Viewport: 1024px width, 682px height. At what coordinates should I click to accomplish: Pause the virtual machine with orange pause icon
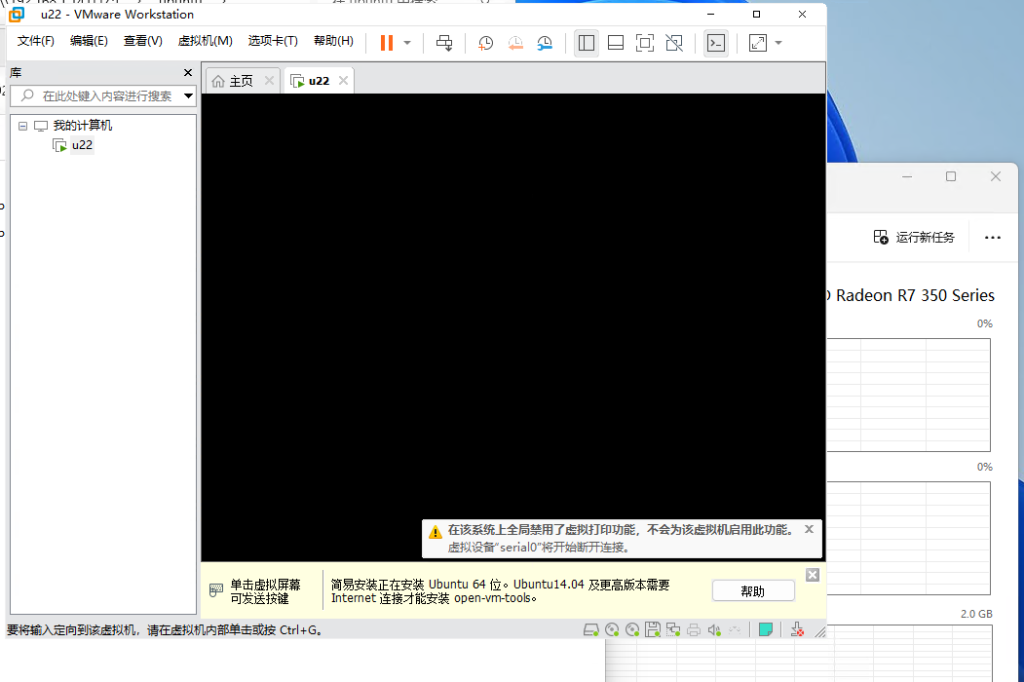(387, 43)
